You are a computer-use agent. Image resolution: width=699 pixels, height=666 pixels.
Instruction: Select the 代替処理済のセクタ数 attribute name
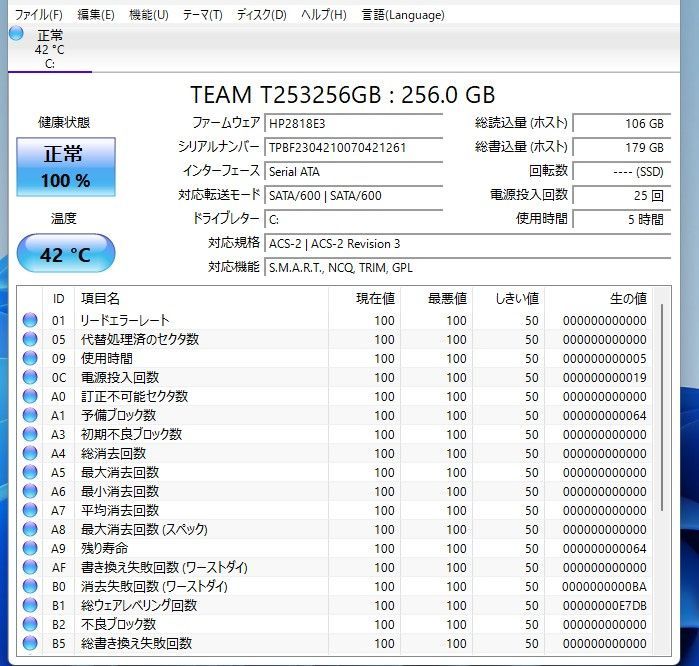[140, 339]
